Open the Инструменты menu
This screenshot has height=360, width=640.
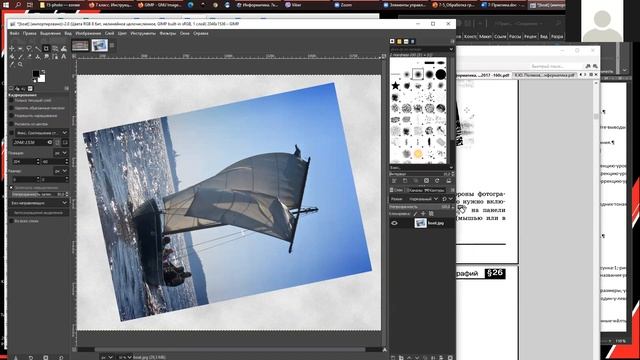pos(143,33)
